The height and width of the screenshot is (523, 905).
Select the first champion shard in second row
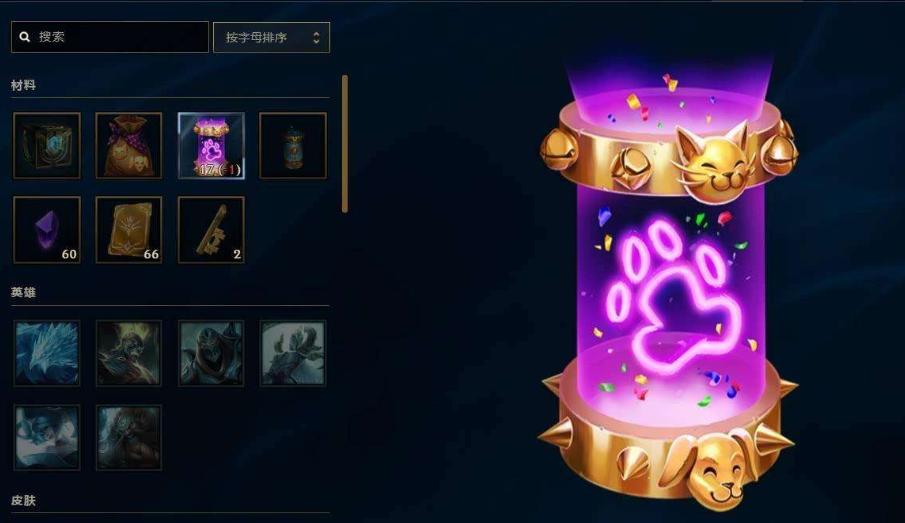[x=47, y=437]
